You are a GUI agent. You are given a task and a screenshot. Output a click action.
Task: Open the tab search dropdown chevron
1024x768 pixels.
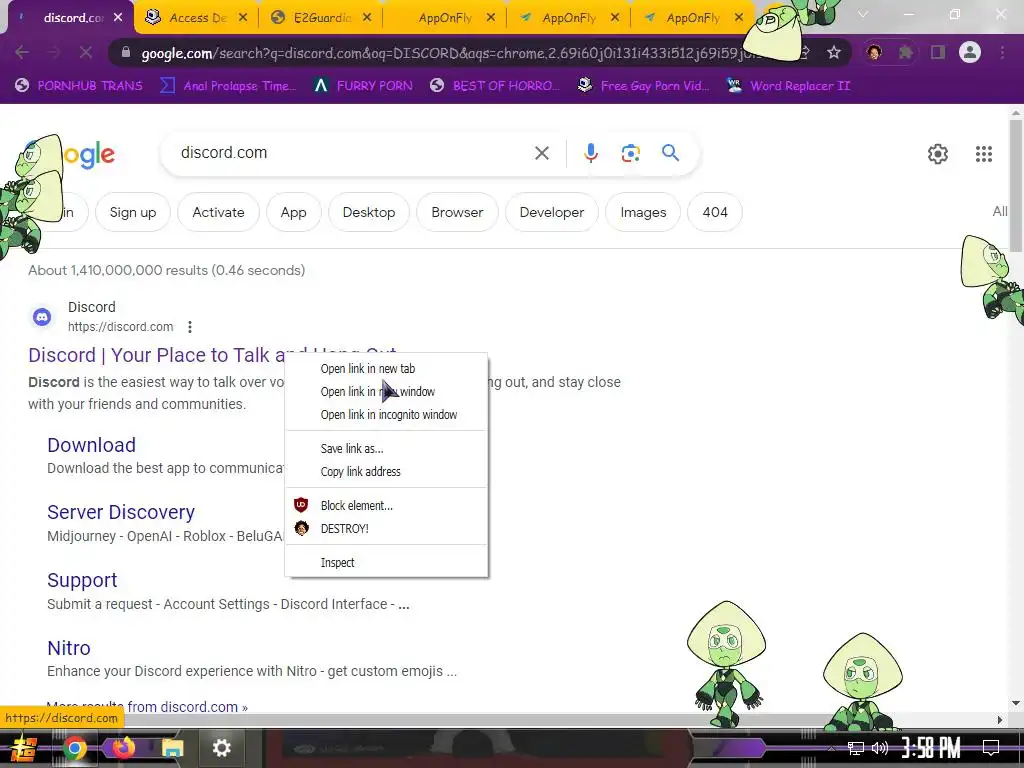863,14
